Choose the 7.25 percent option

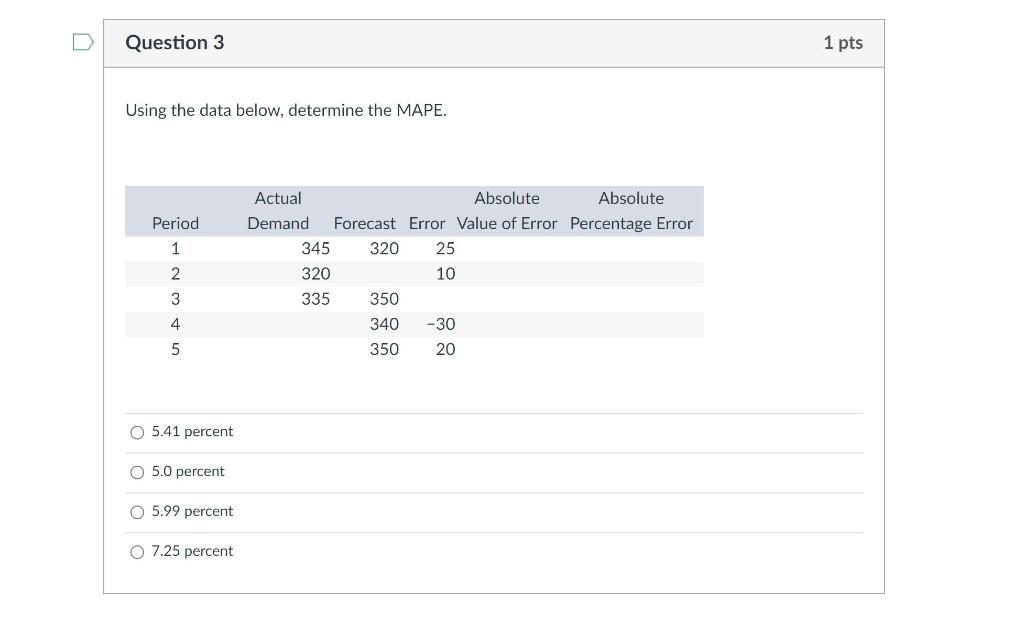point(137,551)
